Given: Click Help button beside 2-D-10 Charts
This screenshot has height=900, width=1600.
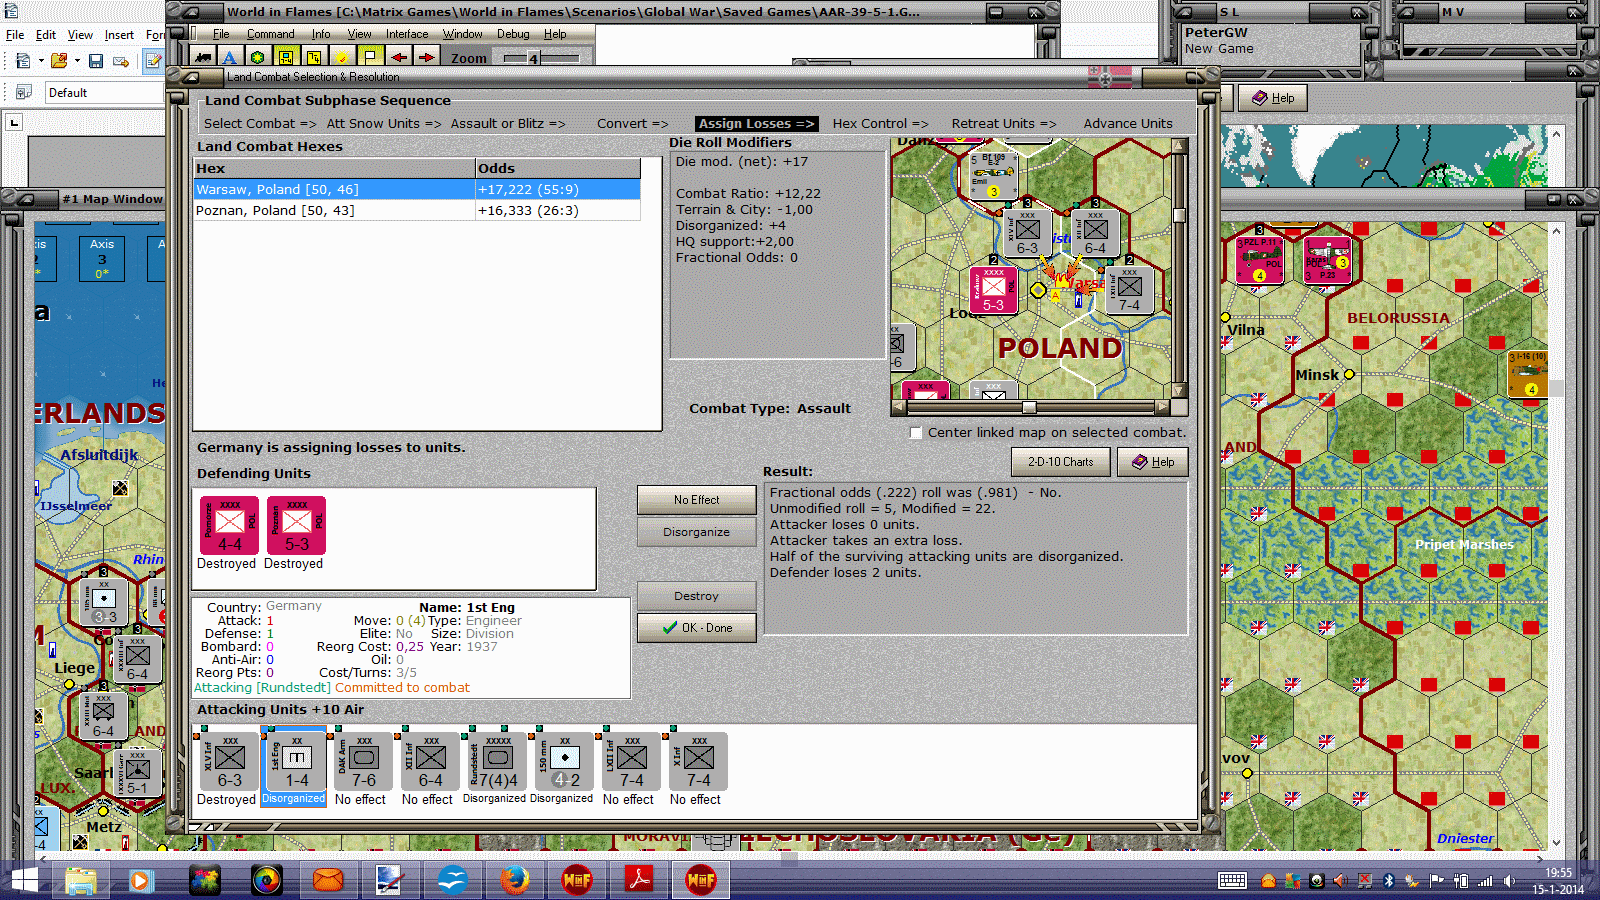Looking at the screenshot, I should pyautogui.click(x=1152, y=462).
